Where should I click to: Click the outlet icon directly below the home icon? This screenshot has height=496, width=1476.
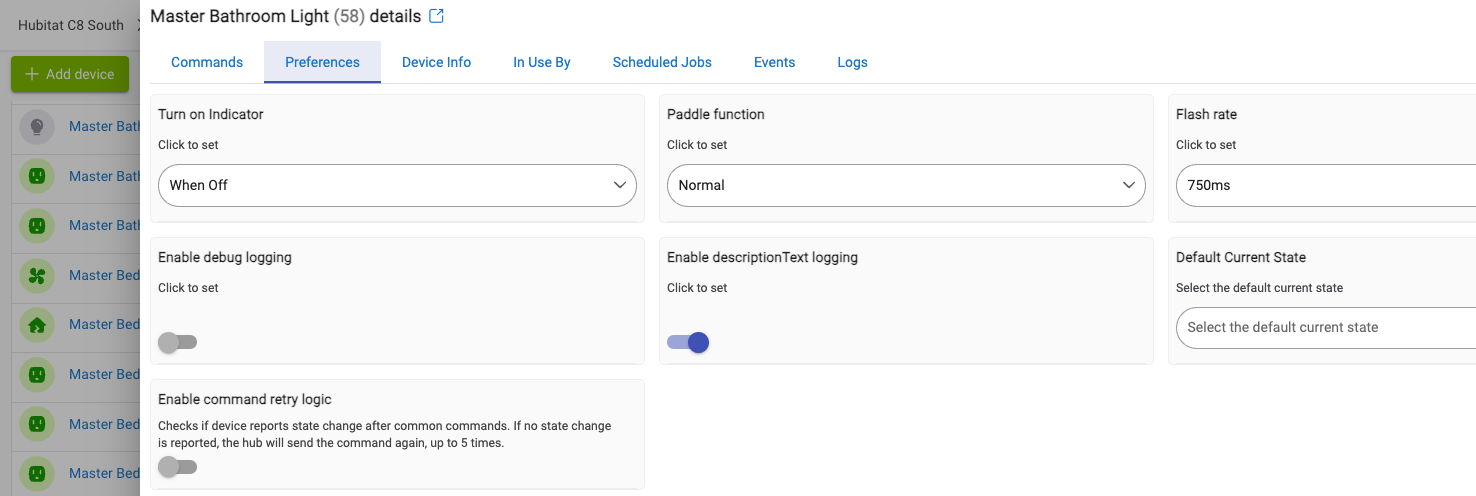click(37, 374)
